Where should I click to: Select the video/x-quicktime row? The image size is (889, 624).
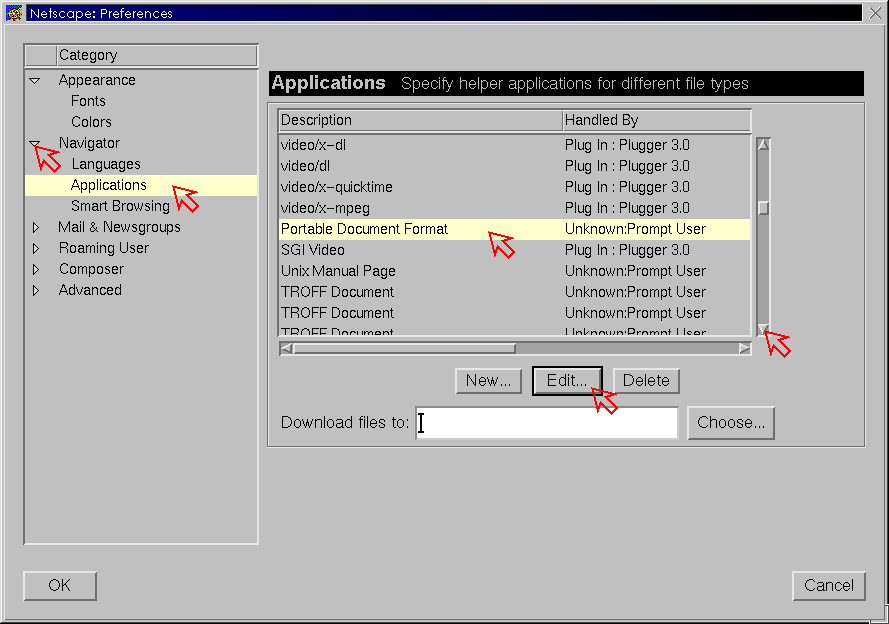pyautogui.click(x=514, y=187)
